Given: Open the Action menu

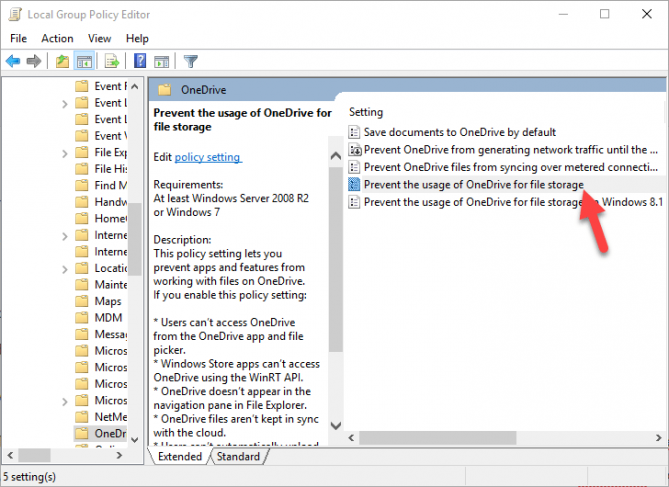Looking at the screenshot, I should tap(57, 38).
